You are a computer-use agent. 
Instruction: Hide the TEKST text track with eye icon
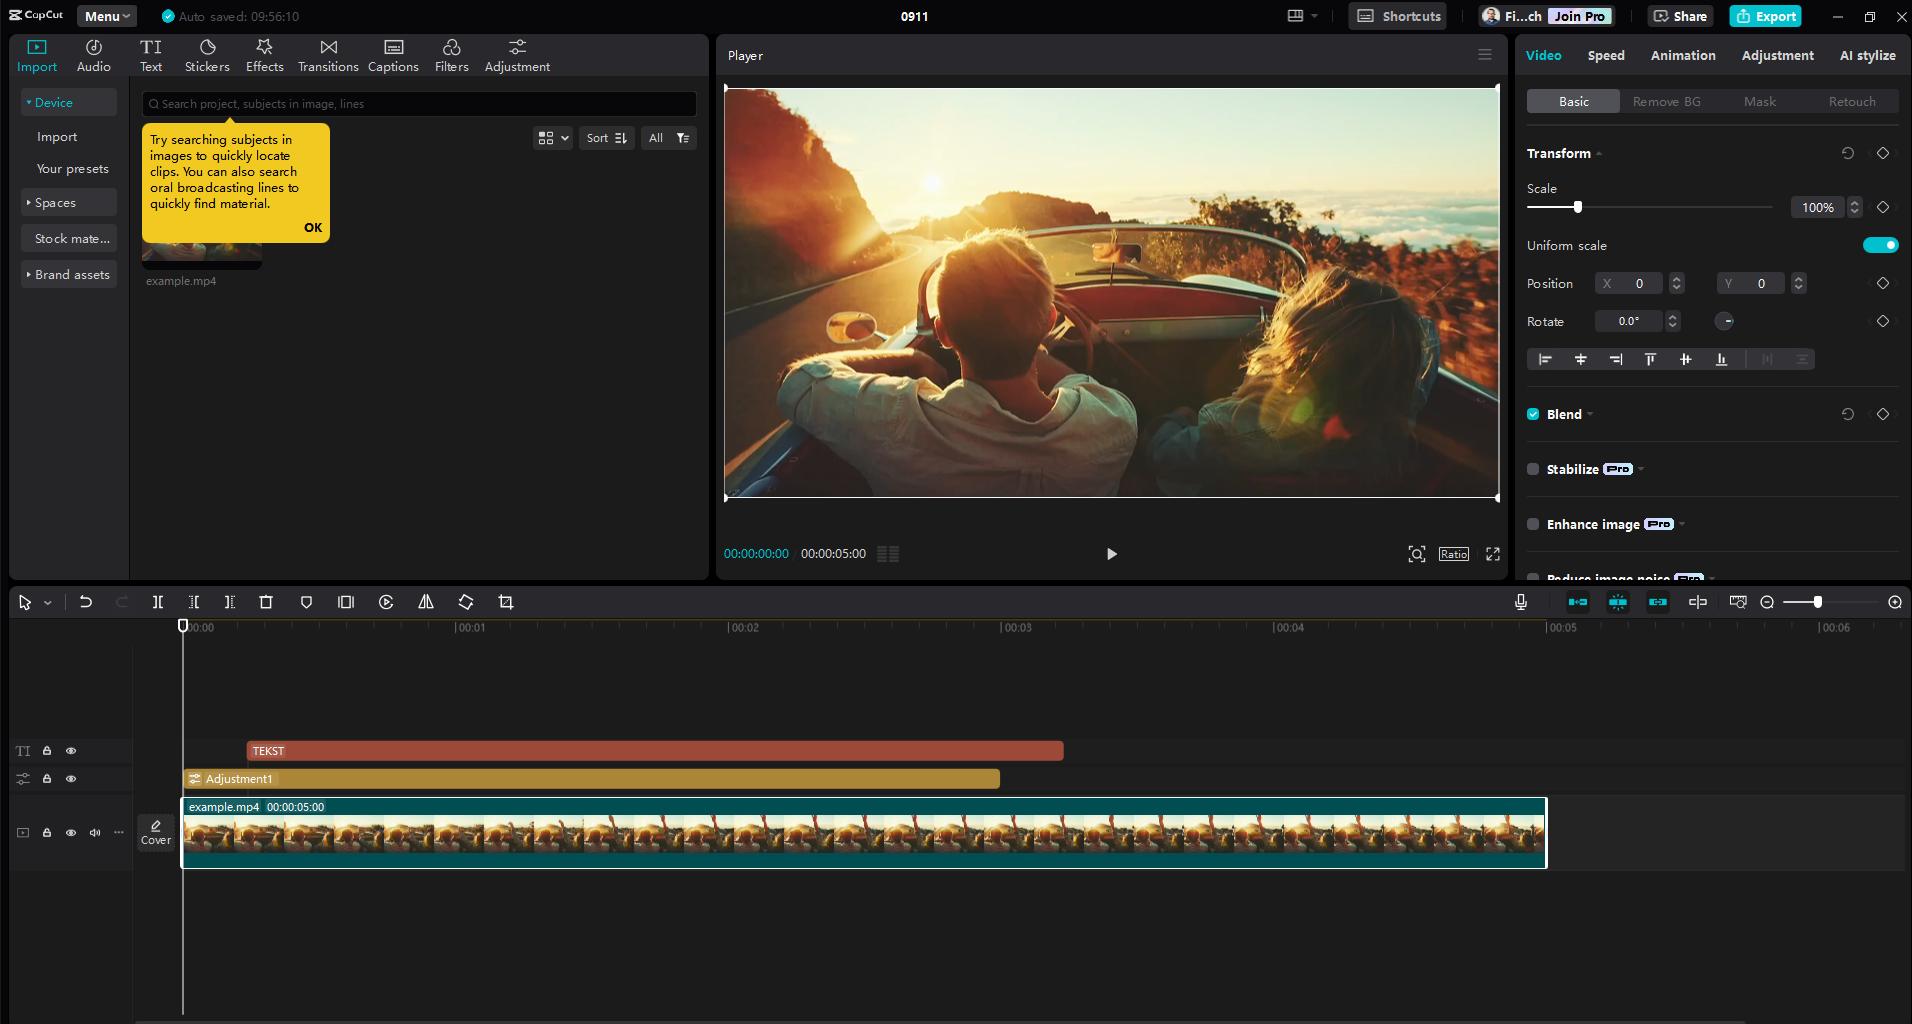(x=71, y=751)
